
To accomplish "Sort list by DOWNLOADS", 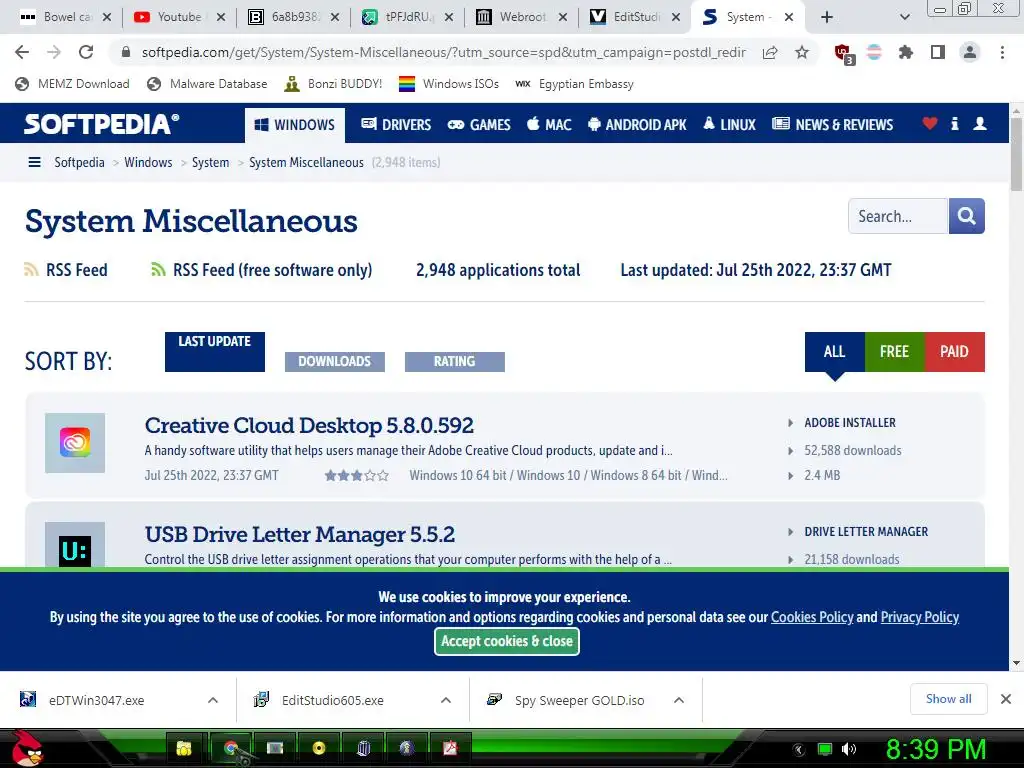I will click(x=334, y=361).
